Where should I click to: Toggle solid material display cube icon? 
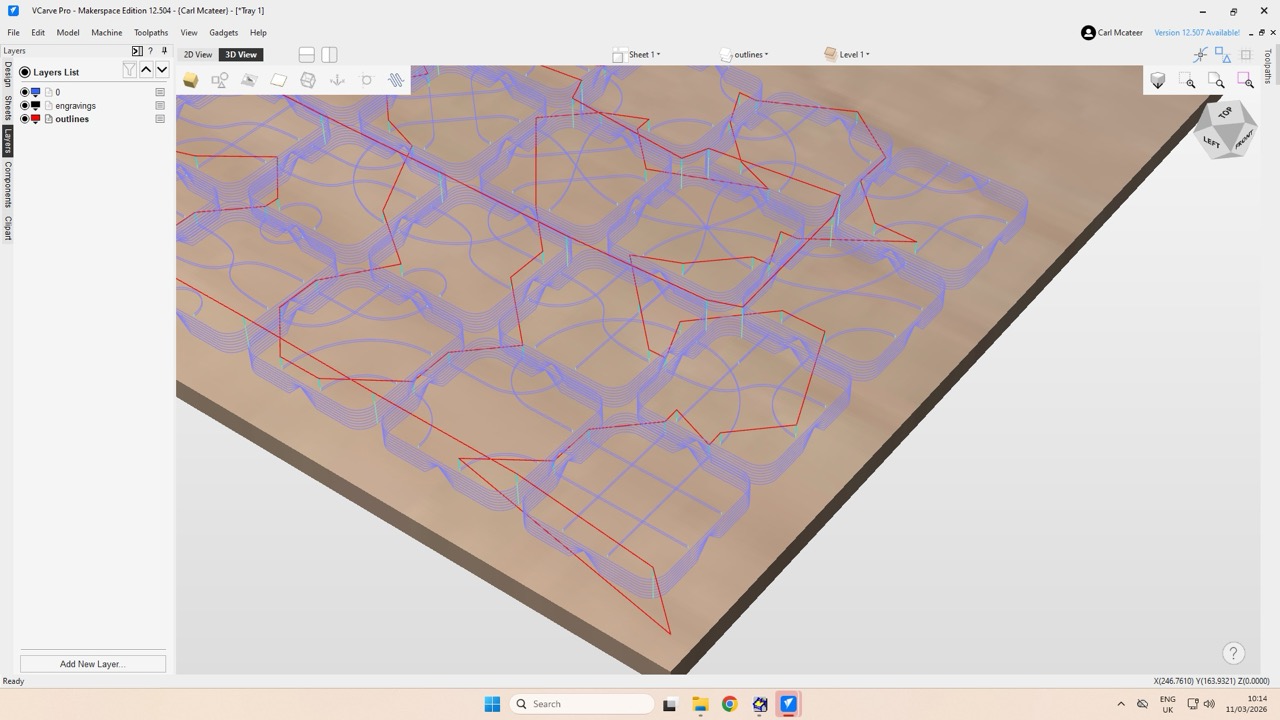pyautogui.click(x=190, y=80)
